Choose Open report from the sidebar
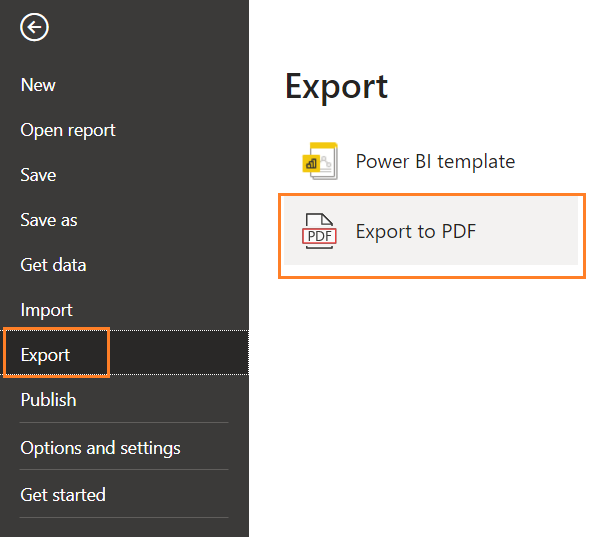Viewport: 598px width, 555px height. (68, 130)
